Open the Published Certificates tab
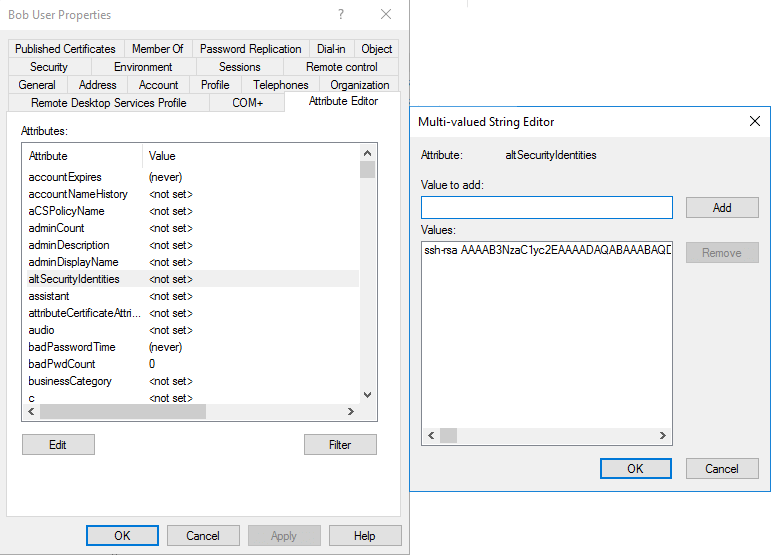 click(x=65, y=49)
